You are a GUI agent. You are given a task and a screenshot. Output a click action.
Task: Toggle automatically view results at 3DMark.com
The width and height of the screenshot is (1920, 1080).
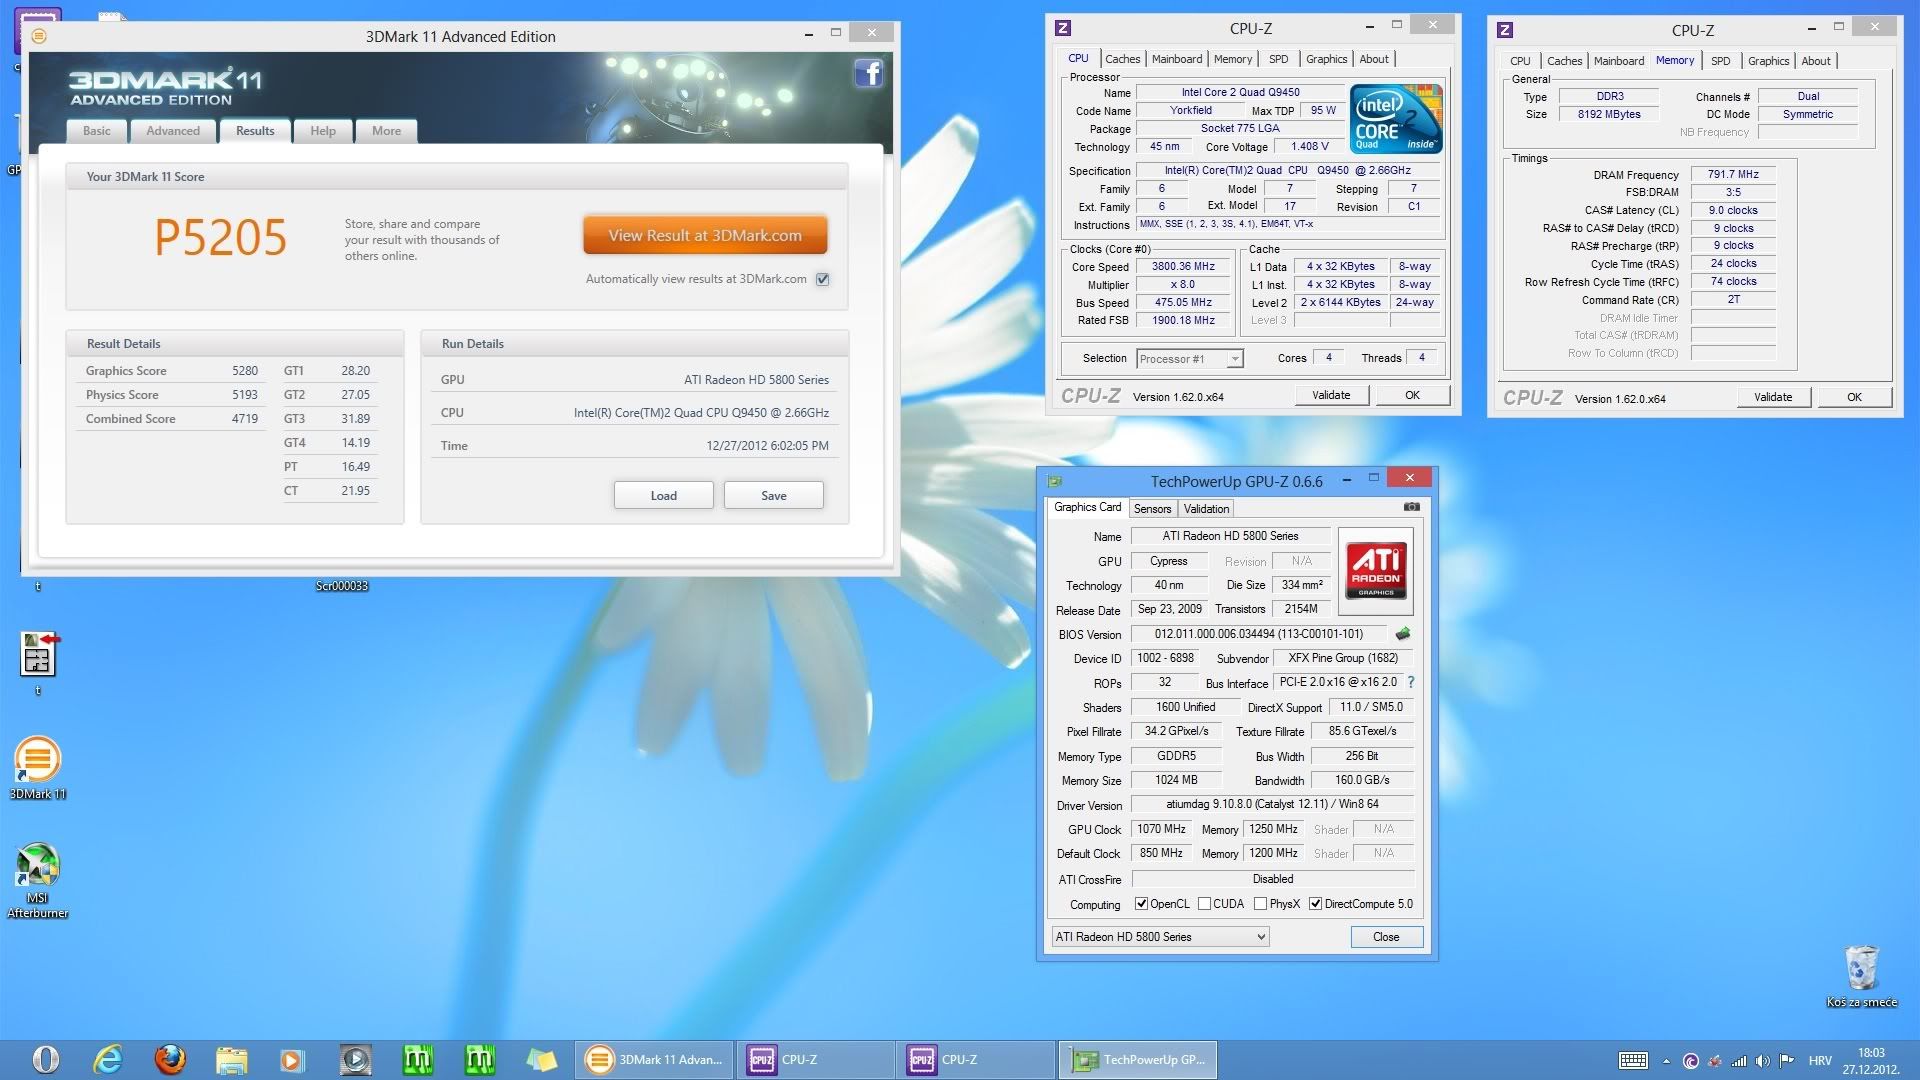click(822, 279)
